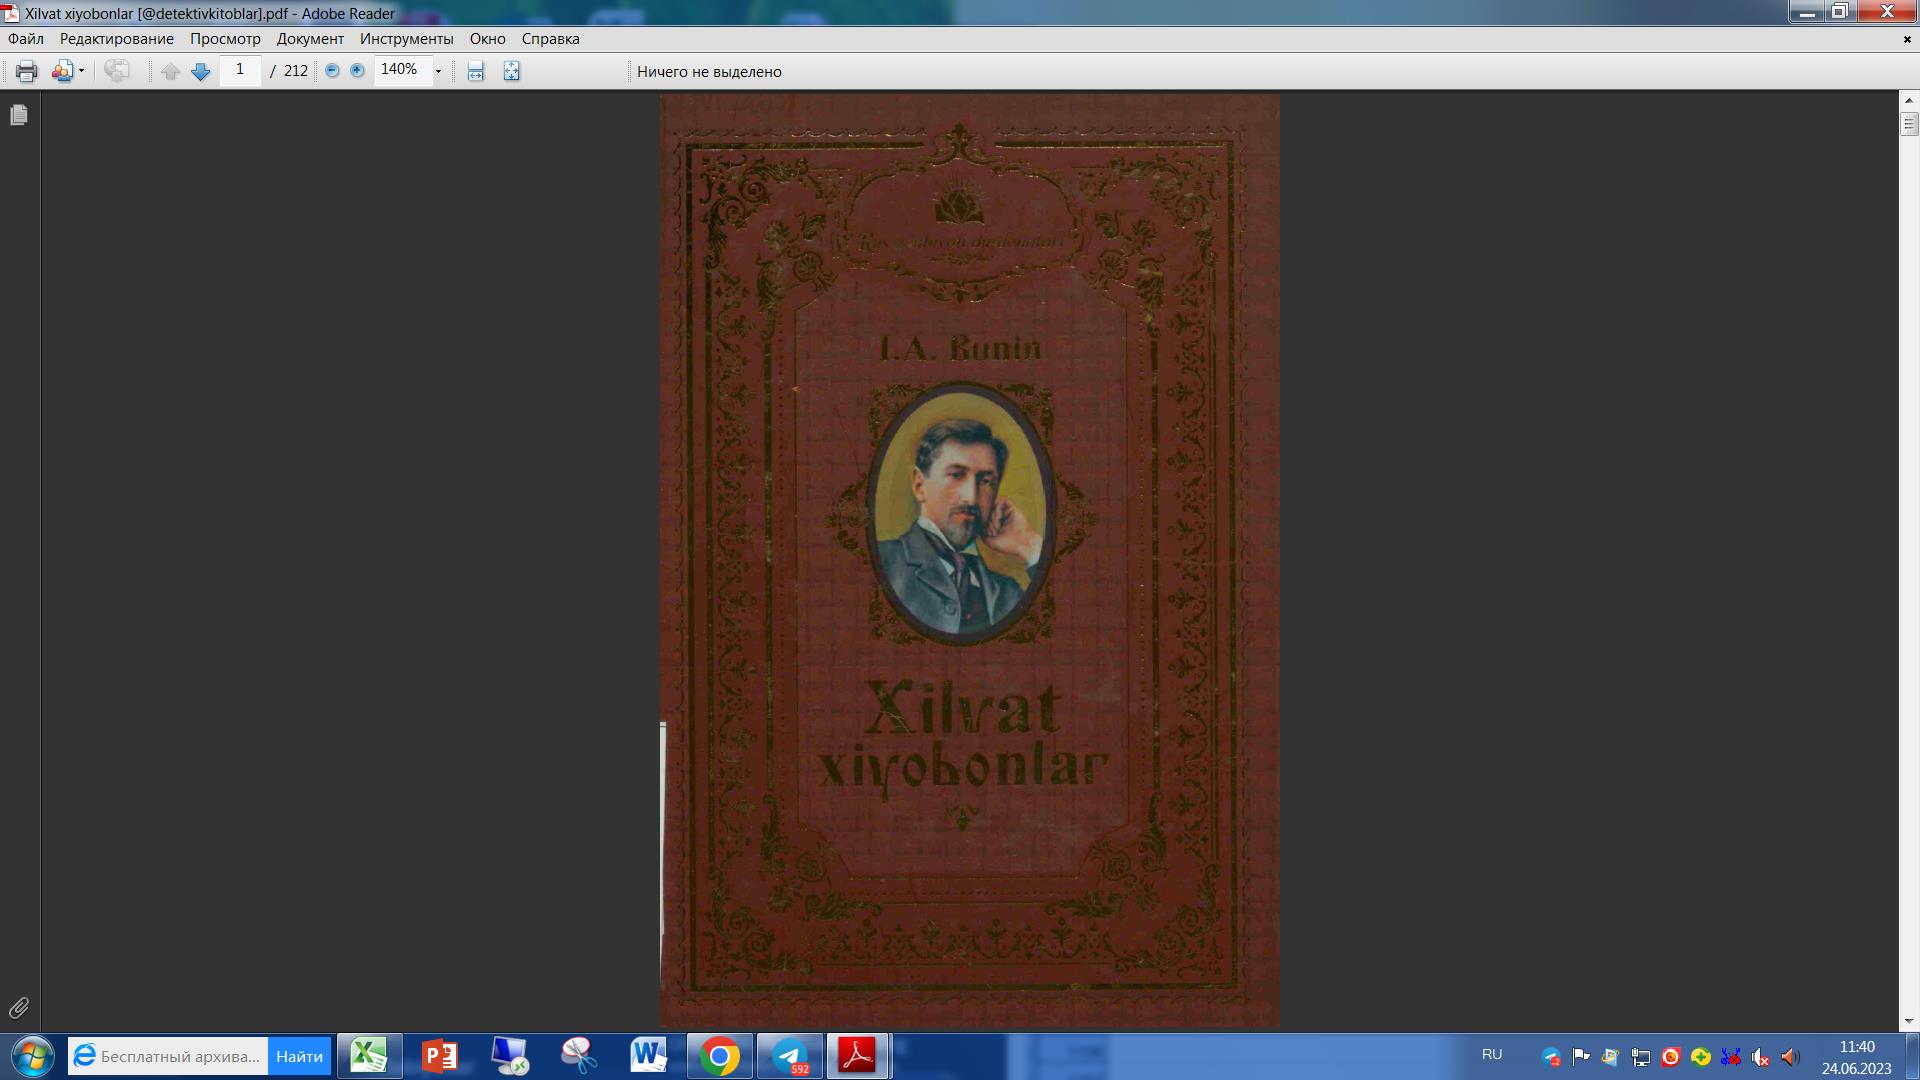Image resolution: width=1920 pixels, height=1080 pixels.
Task: Open the zoom level dropdown arrow
Action: 438,71
